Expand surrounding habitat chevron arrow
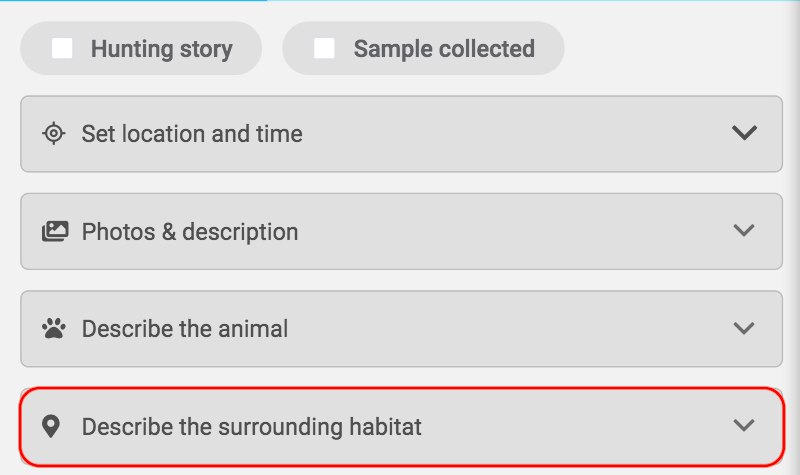Image resolution: width=800 pixels, height=475 pixels. tap(744, 425)
